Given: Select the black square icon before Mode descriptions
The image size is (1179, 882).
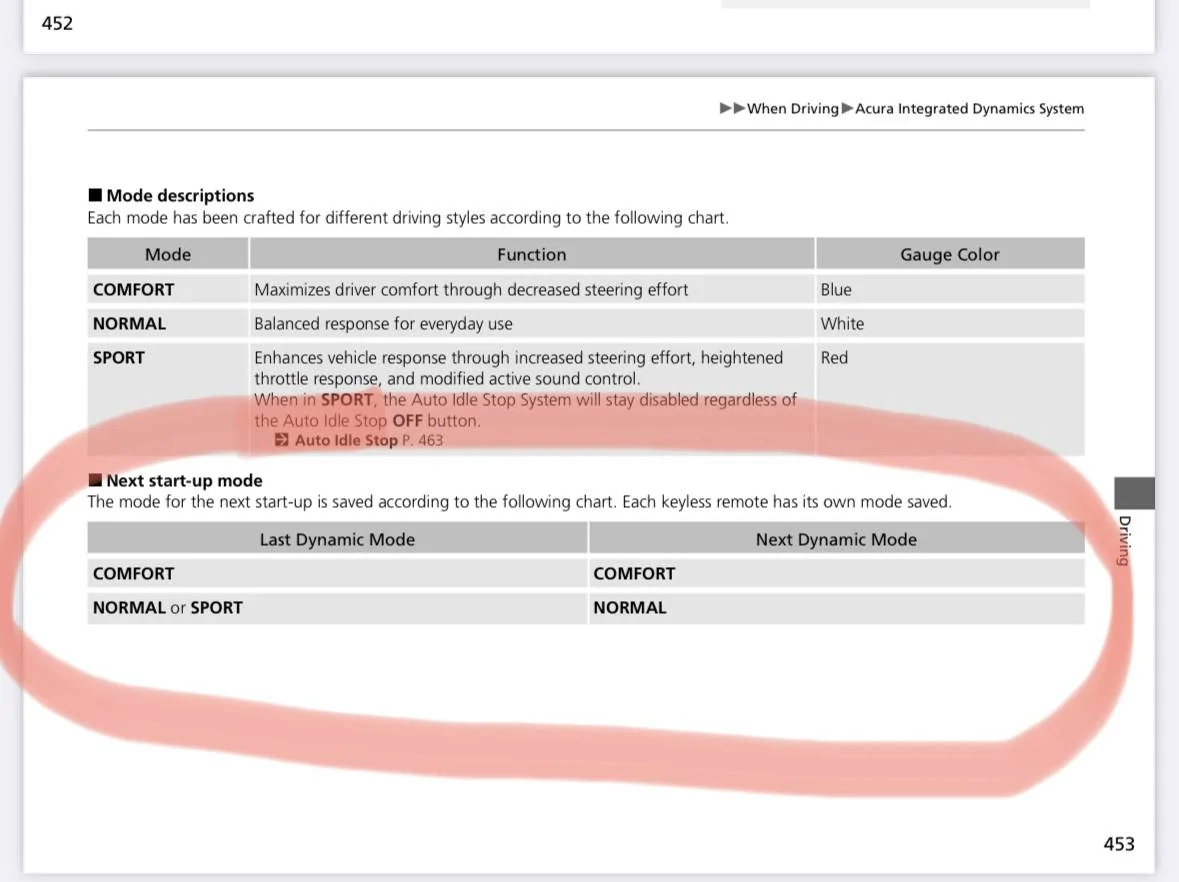Looking at the screenshot, I should click(x=94, y=195).
